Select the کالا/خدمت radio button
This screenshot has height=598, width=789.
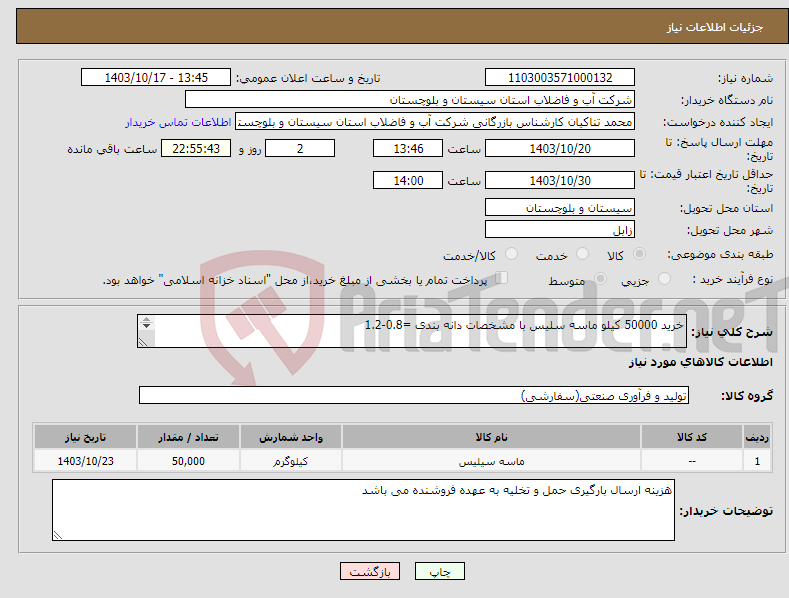pyautogui.click(x=511, y=254)
